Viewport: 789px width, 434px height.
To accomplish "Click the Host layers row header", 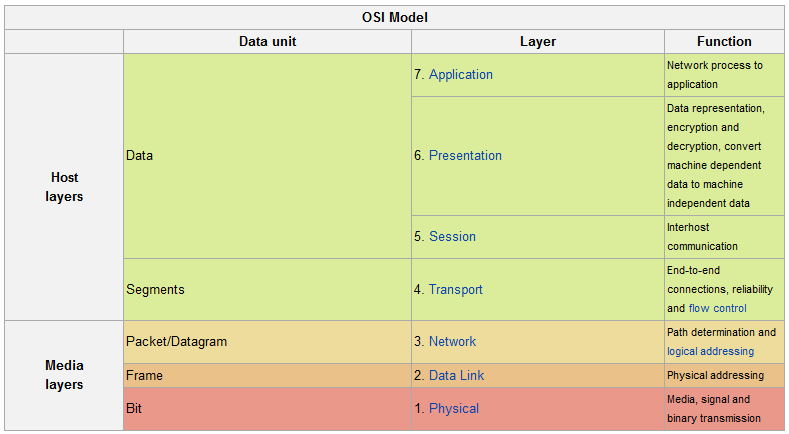I will (64, 187).
